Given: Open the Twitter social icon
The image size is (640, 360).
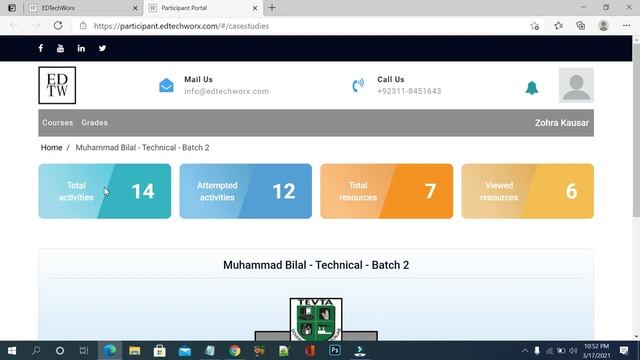Looking at the screenshot, I should (102, 48).
